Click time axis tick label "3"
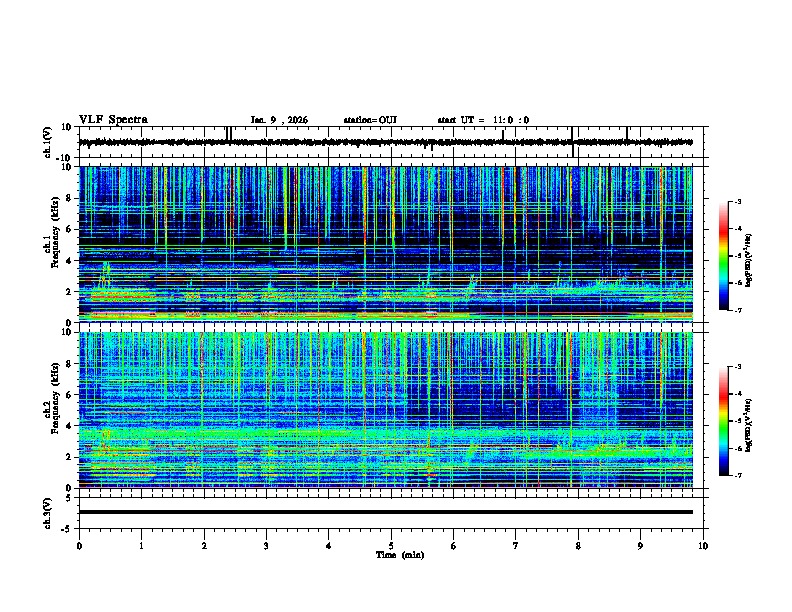Viewport: 792px width, 612px height. click(266, 546)
